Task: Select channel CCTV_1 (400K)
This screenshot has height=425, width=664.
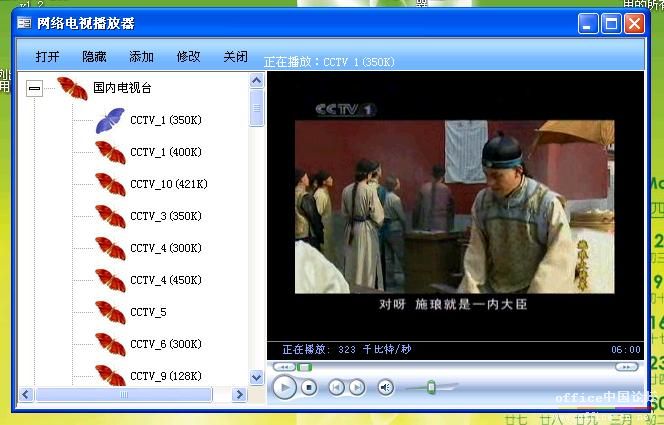Action: [x=166, y=152]
